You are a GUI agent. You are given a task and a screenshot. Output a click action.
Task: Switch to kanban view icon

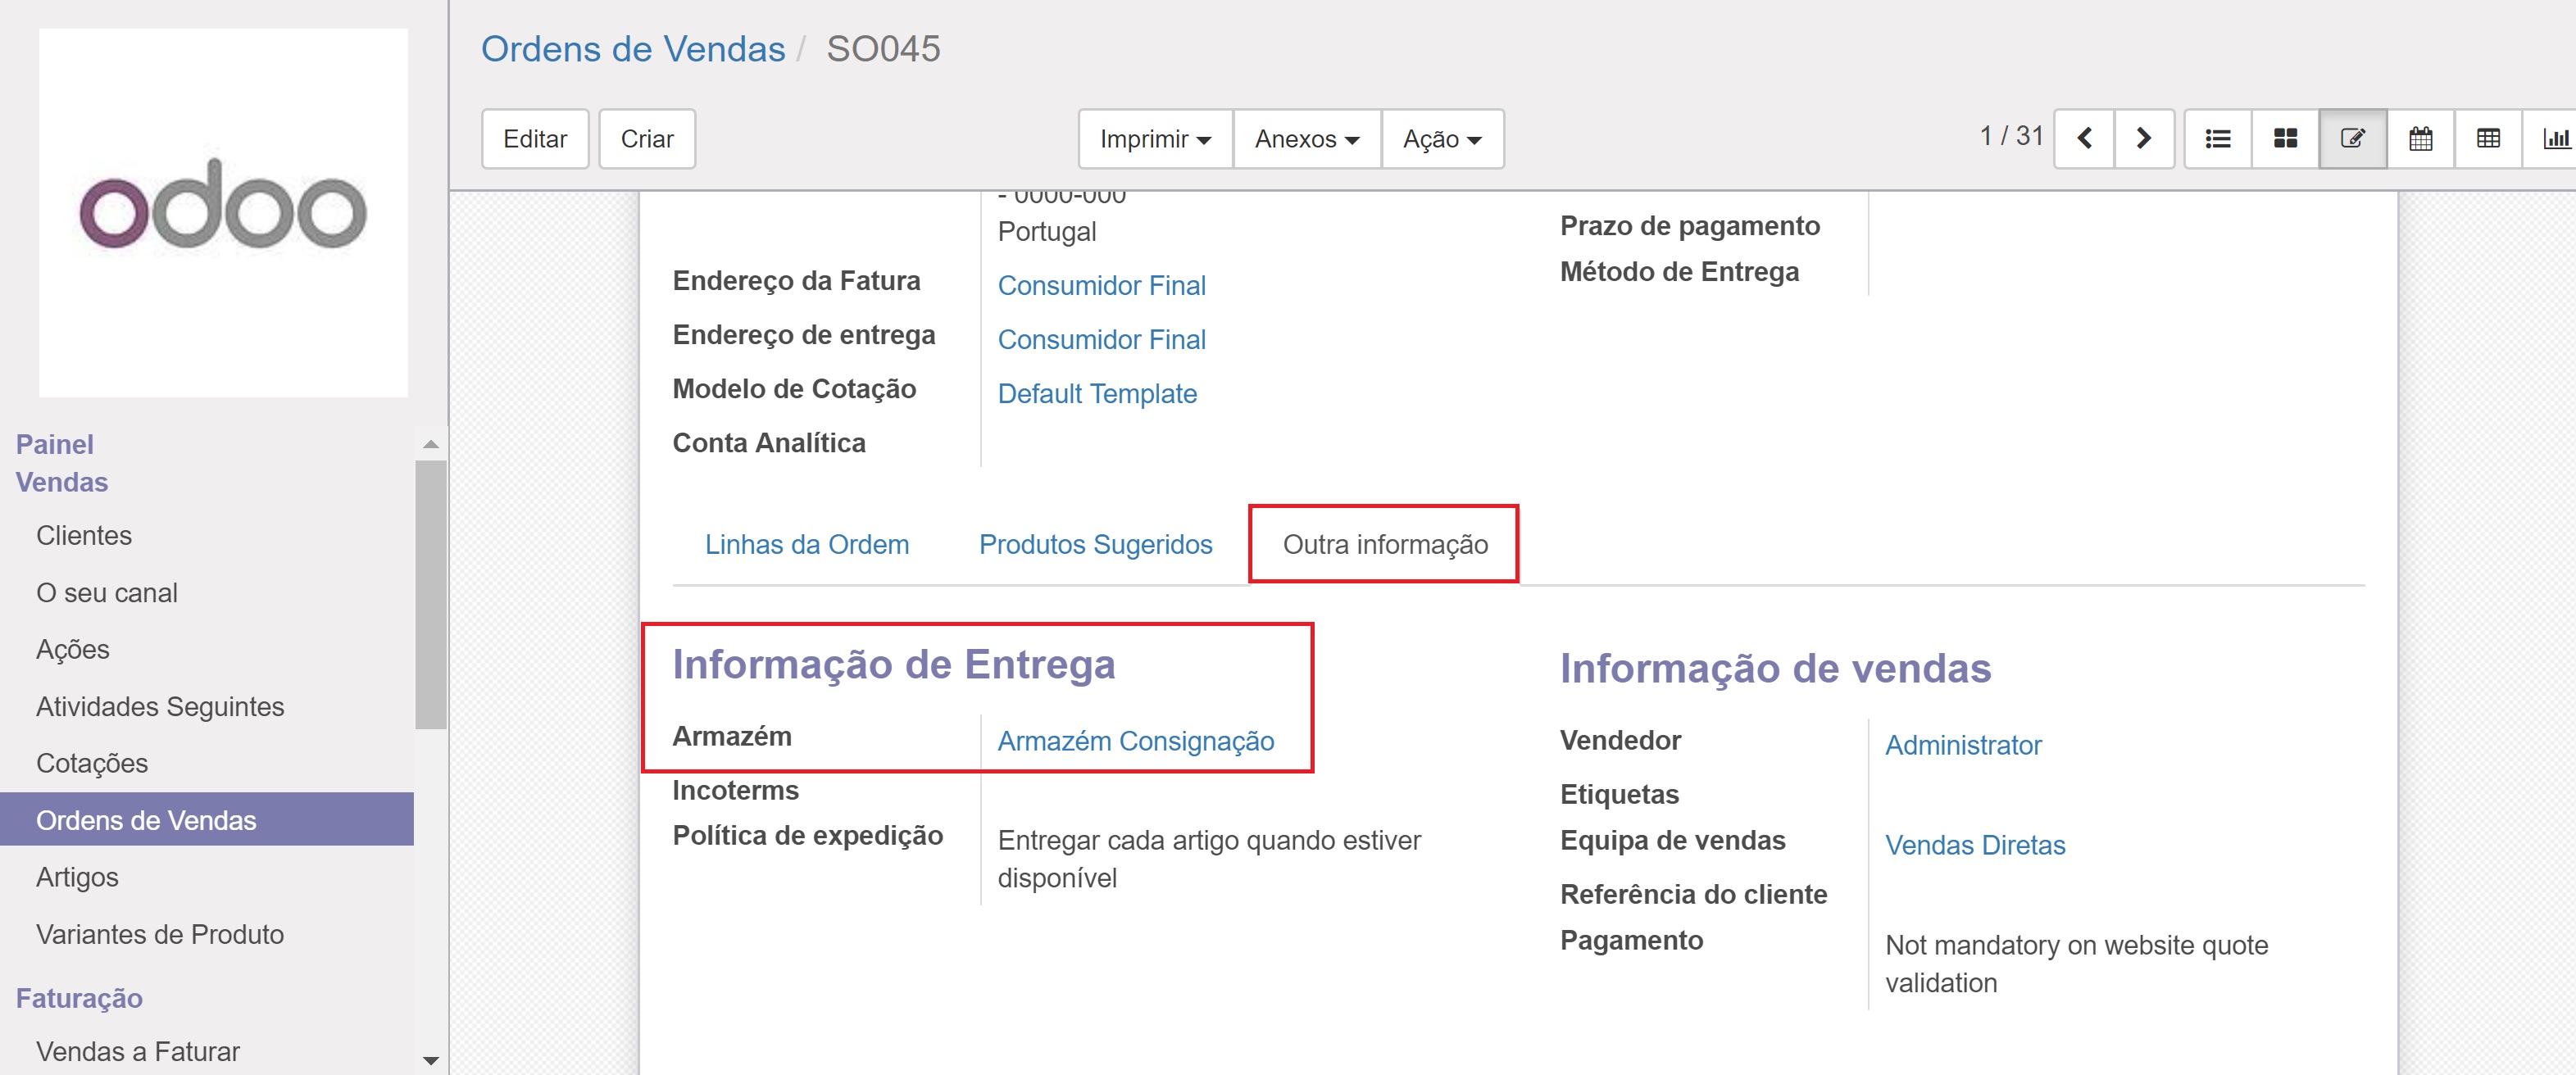(2285, 138)
